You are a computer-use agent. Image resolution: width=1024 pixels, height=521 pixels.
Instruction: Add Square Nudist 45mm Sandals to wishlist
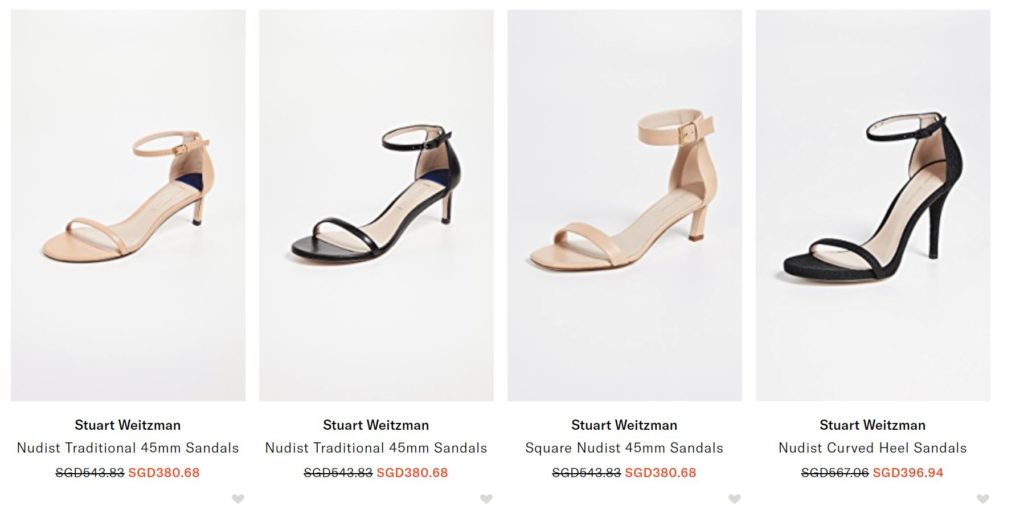[x=734, y=499]
